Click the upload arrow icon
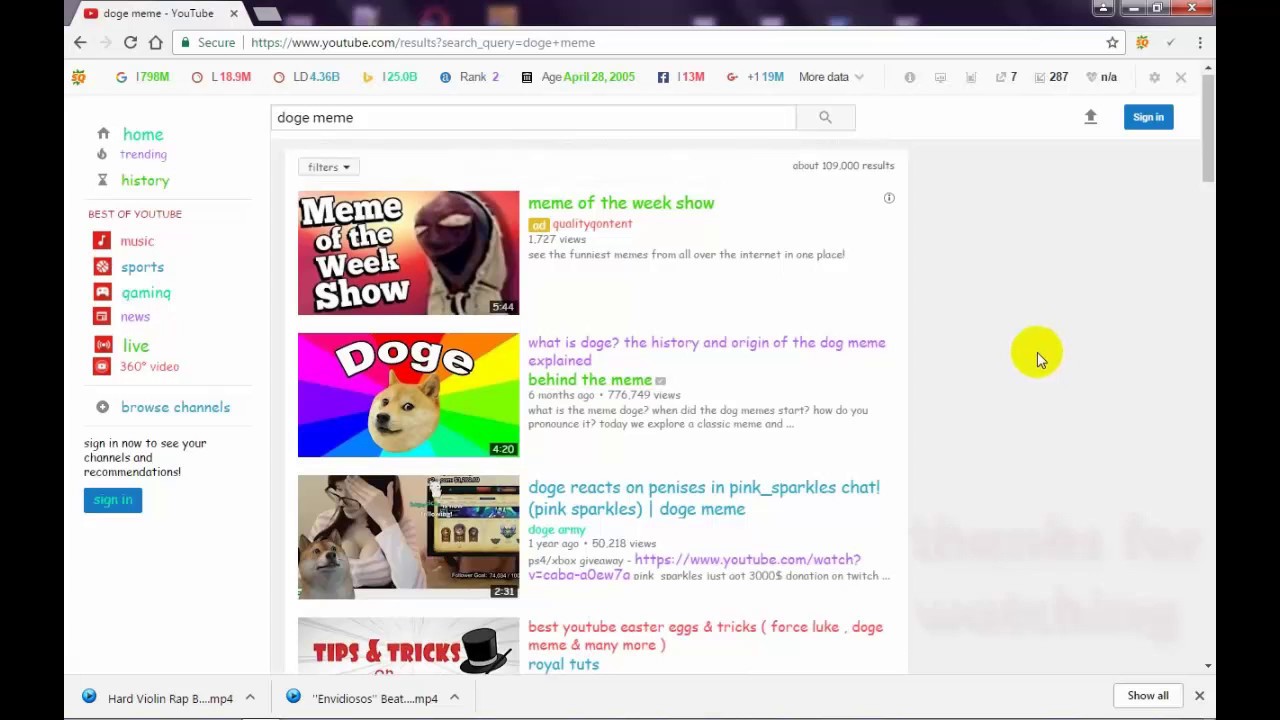Viewport: 1280px width, 720px height. pyautogui.click(x=1091, y=117)
